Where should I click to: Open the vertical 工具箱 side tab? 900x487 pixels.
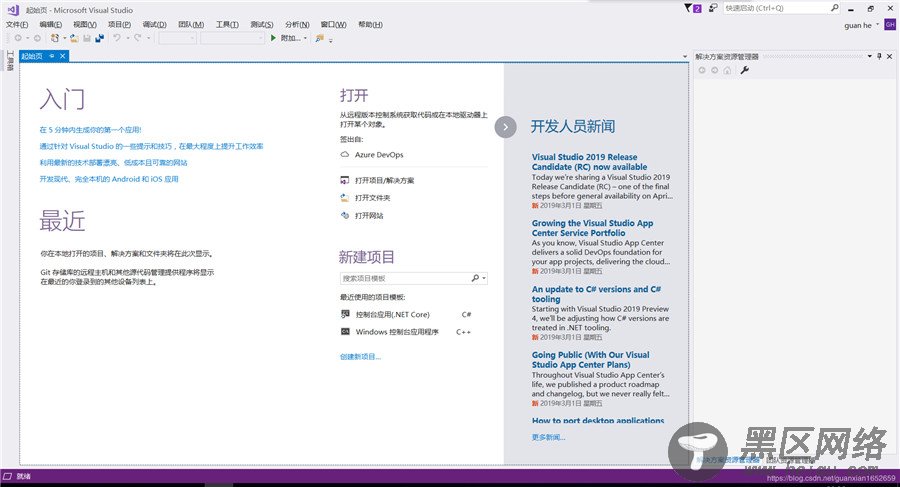[x=10, y=60]
